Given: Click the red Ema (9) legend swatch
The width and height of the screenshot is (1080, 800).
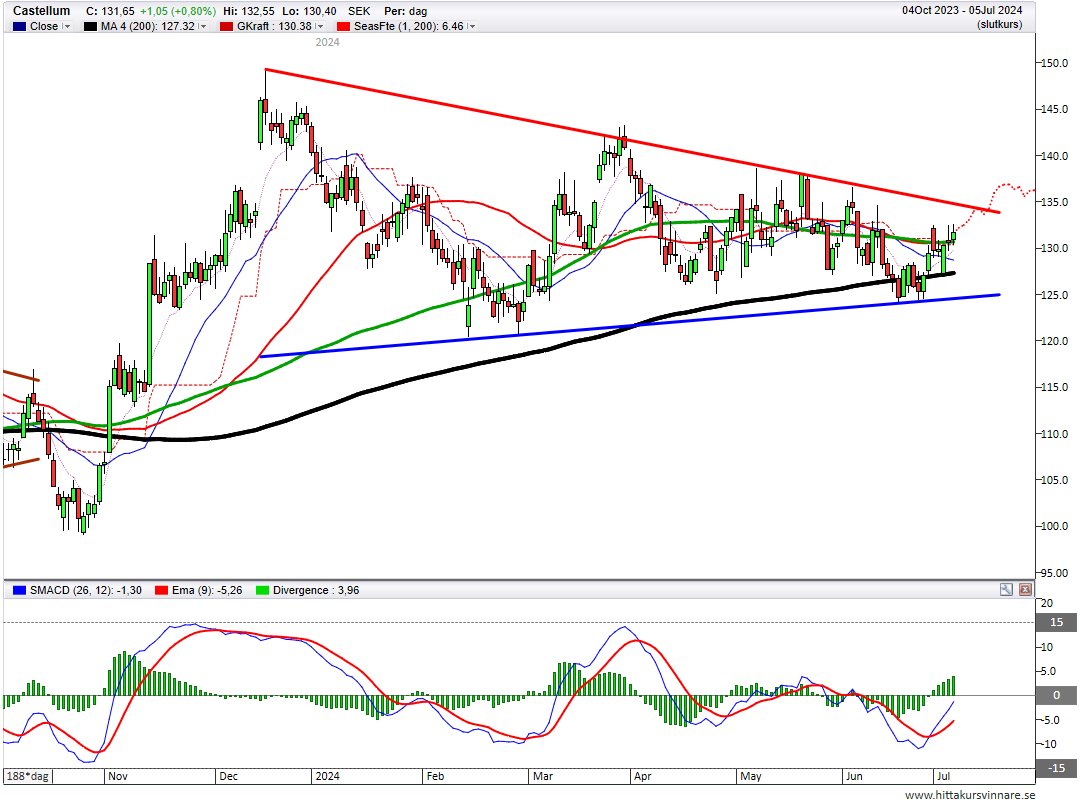Looking at the screenshot, I should click(x=162, y=591).
